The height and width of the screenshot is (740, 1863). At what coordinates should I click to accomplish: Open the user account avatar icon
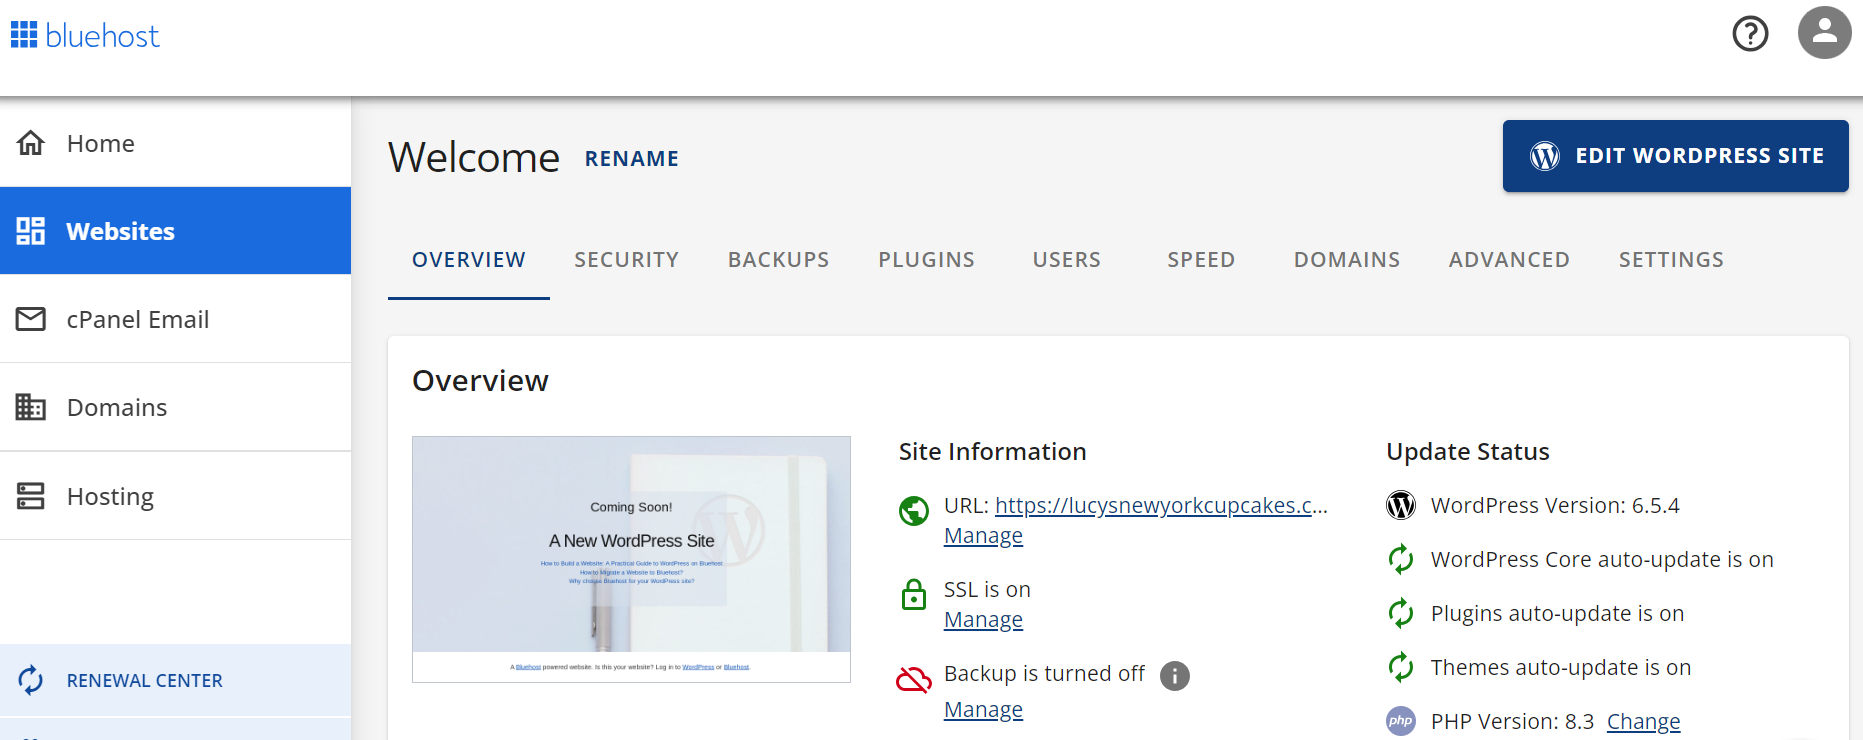pyautogui.click(x=1824, y=33)
